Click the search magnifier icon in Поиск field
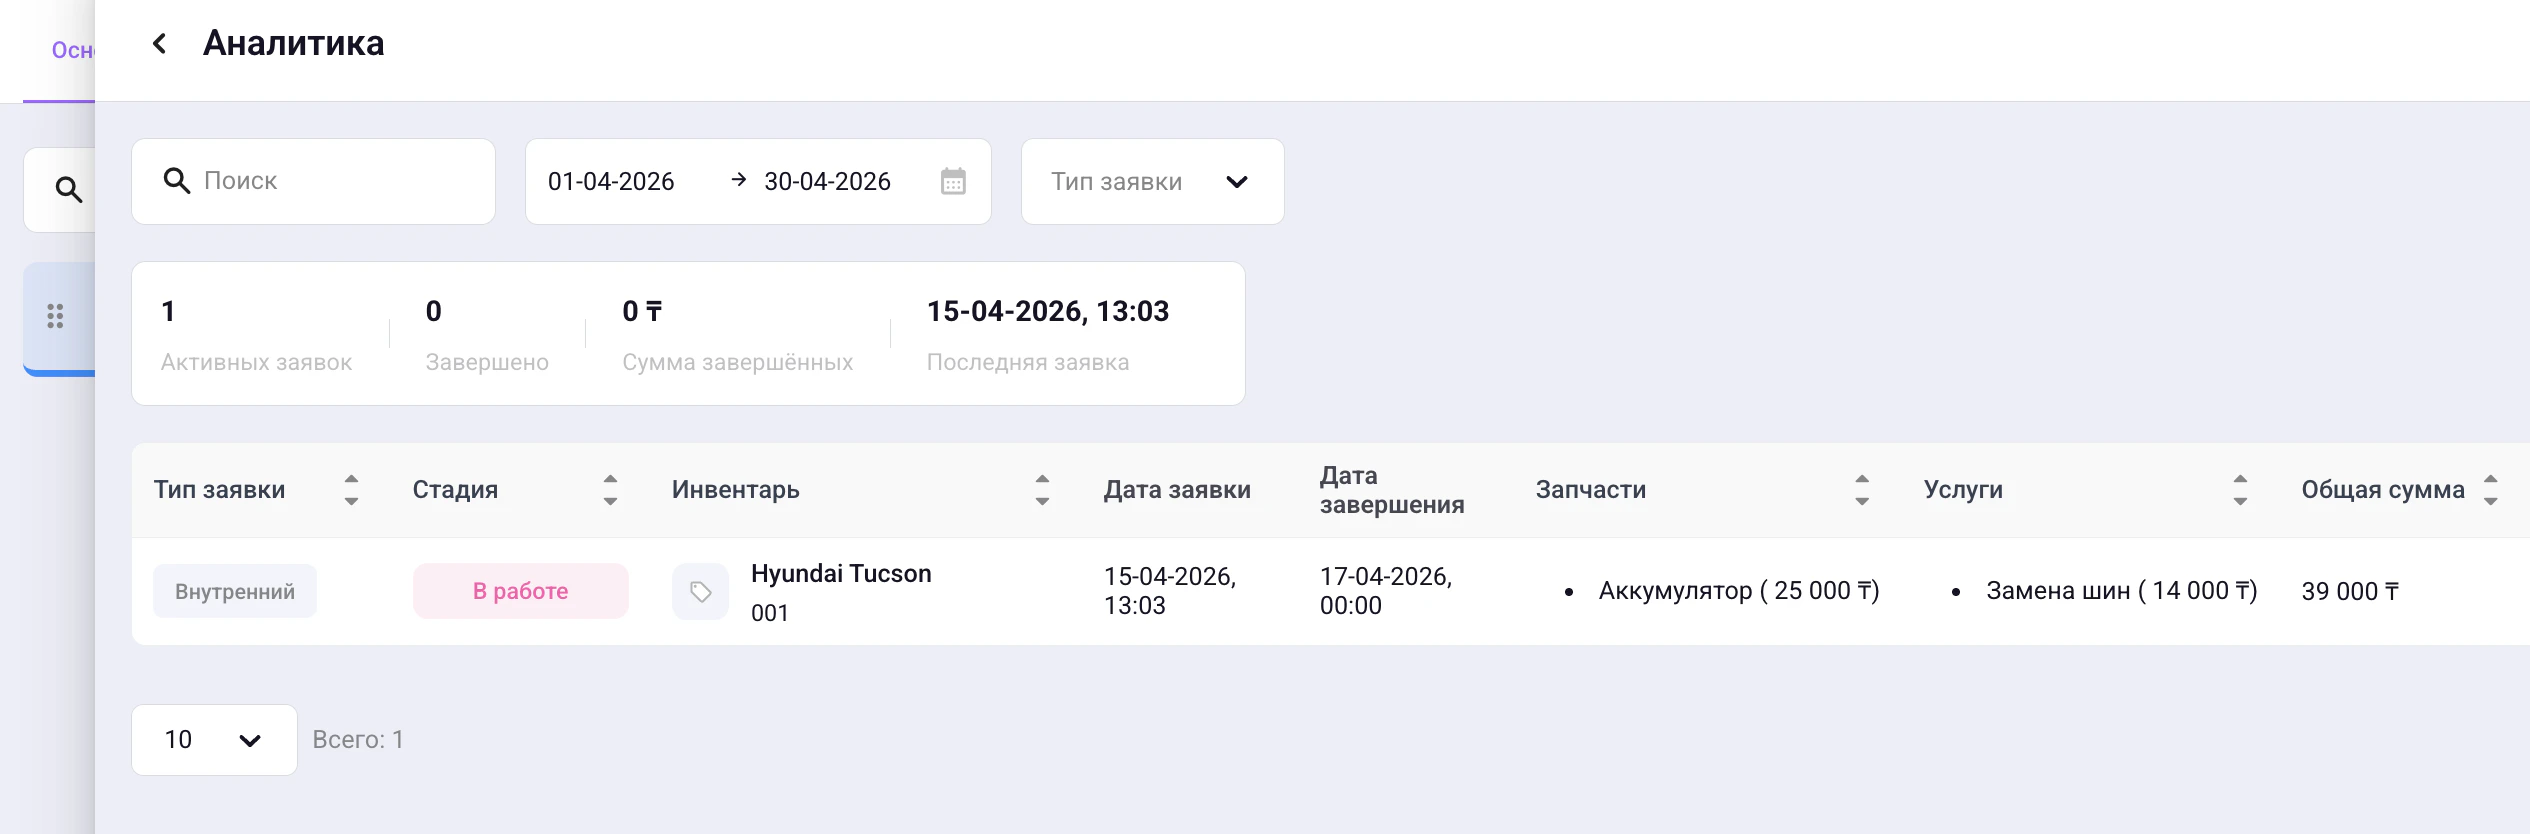 click(177, 181)
